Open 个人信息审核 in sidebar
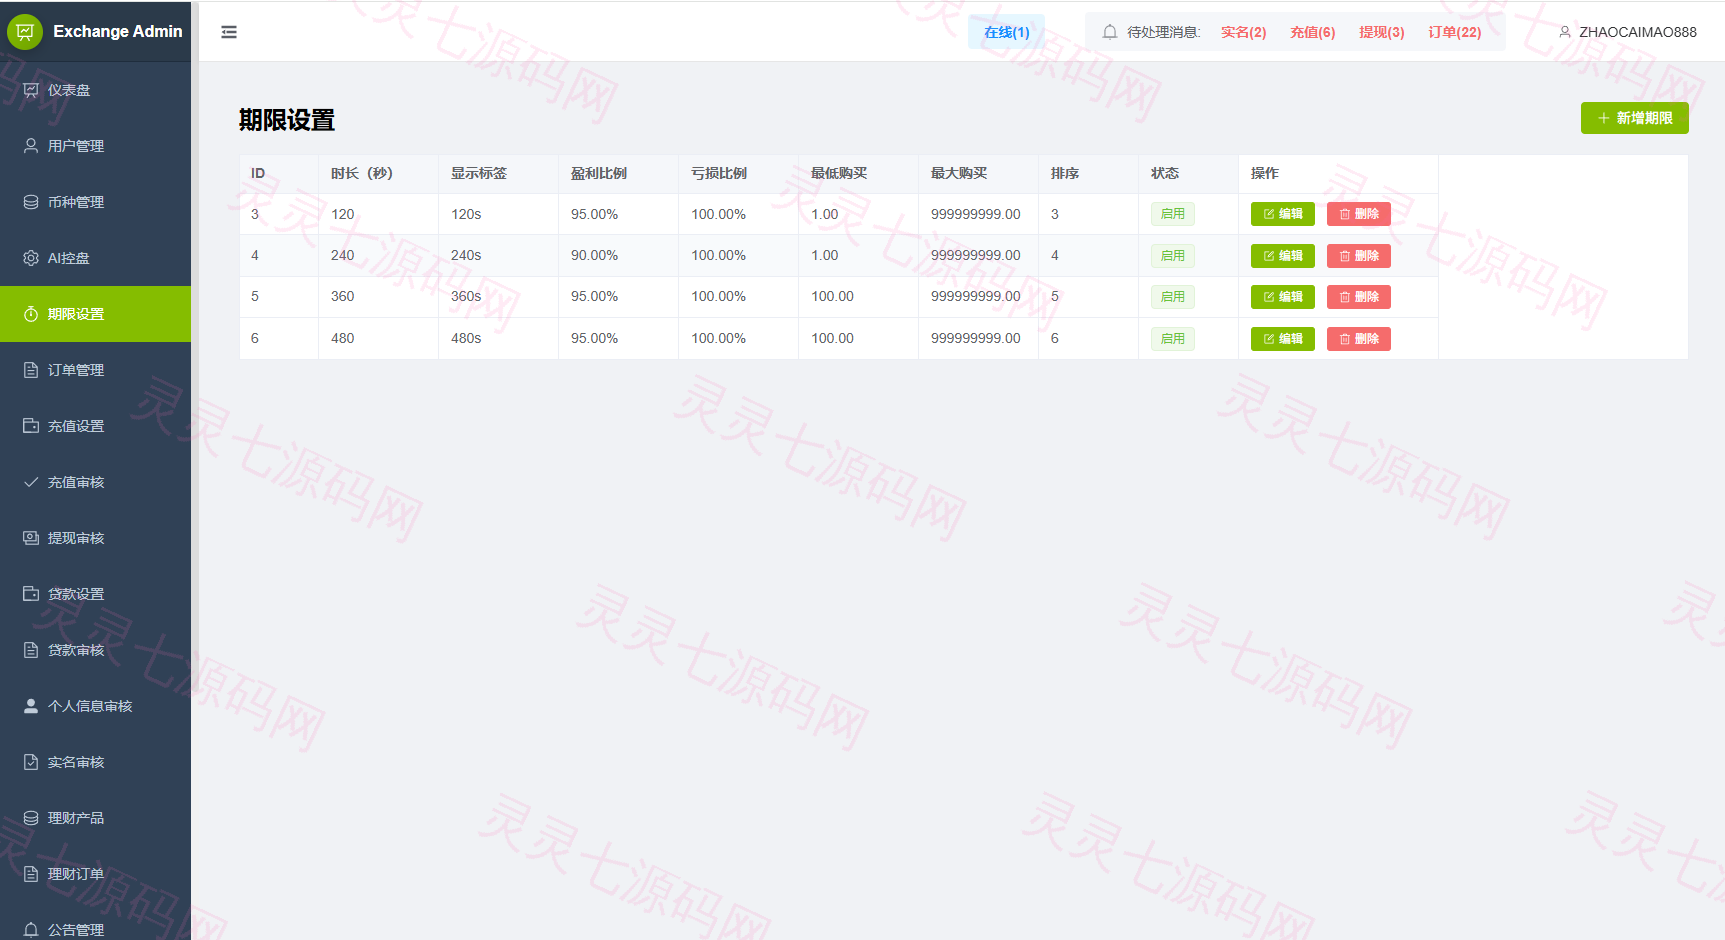The height and width of the screenshot is (940, 1725). tap(95, 706)
